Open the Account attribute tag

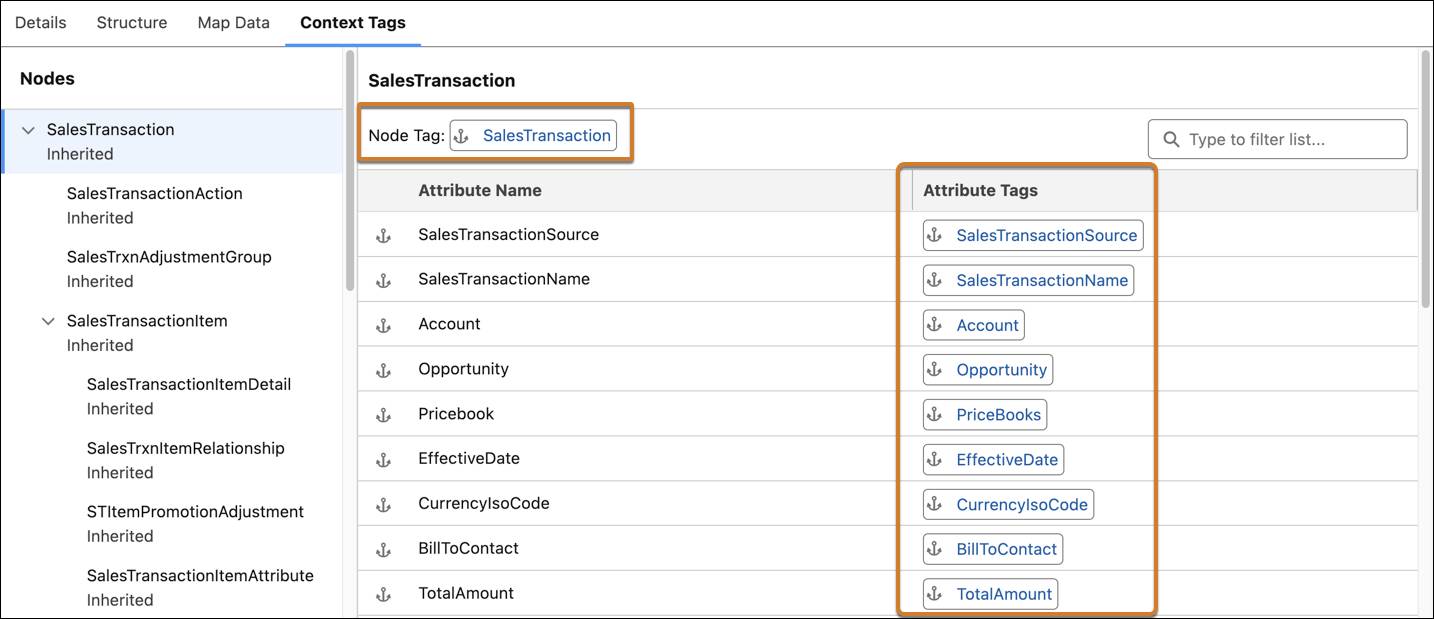coord(987,324)
